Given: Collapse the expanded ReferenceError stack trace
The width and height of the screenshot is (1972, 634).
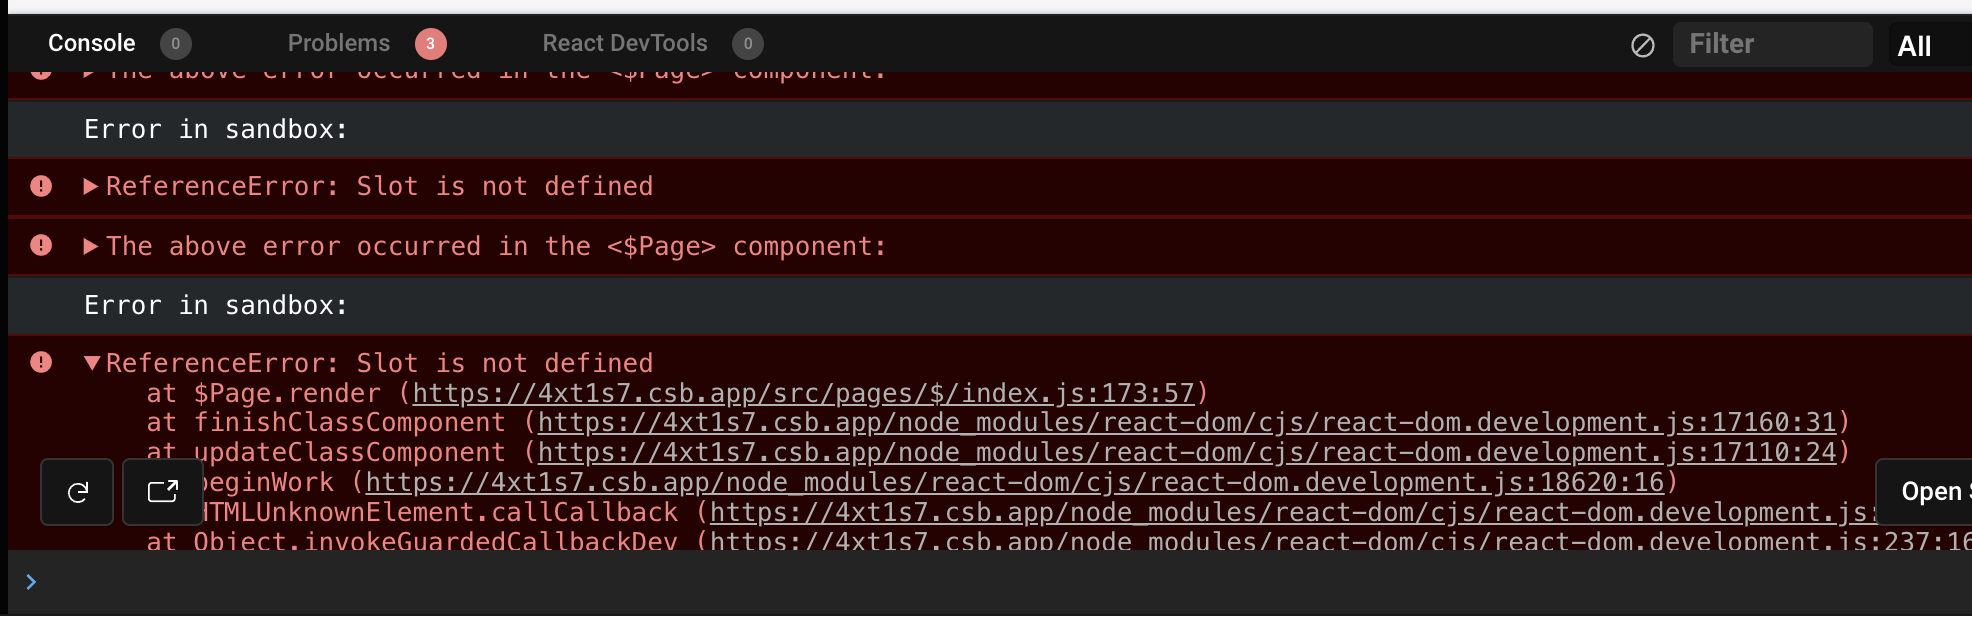Looking at the screenshot, I should [92, 362].
